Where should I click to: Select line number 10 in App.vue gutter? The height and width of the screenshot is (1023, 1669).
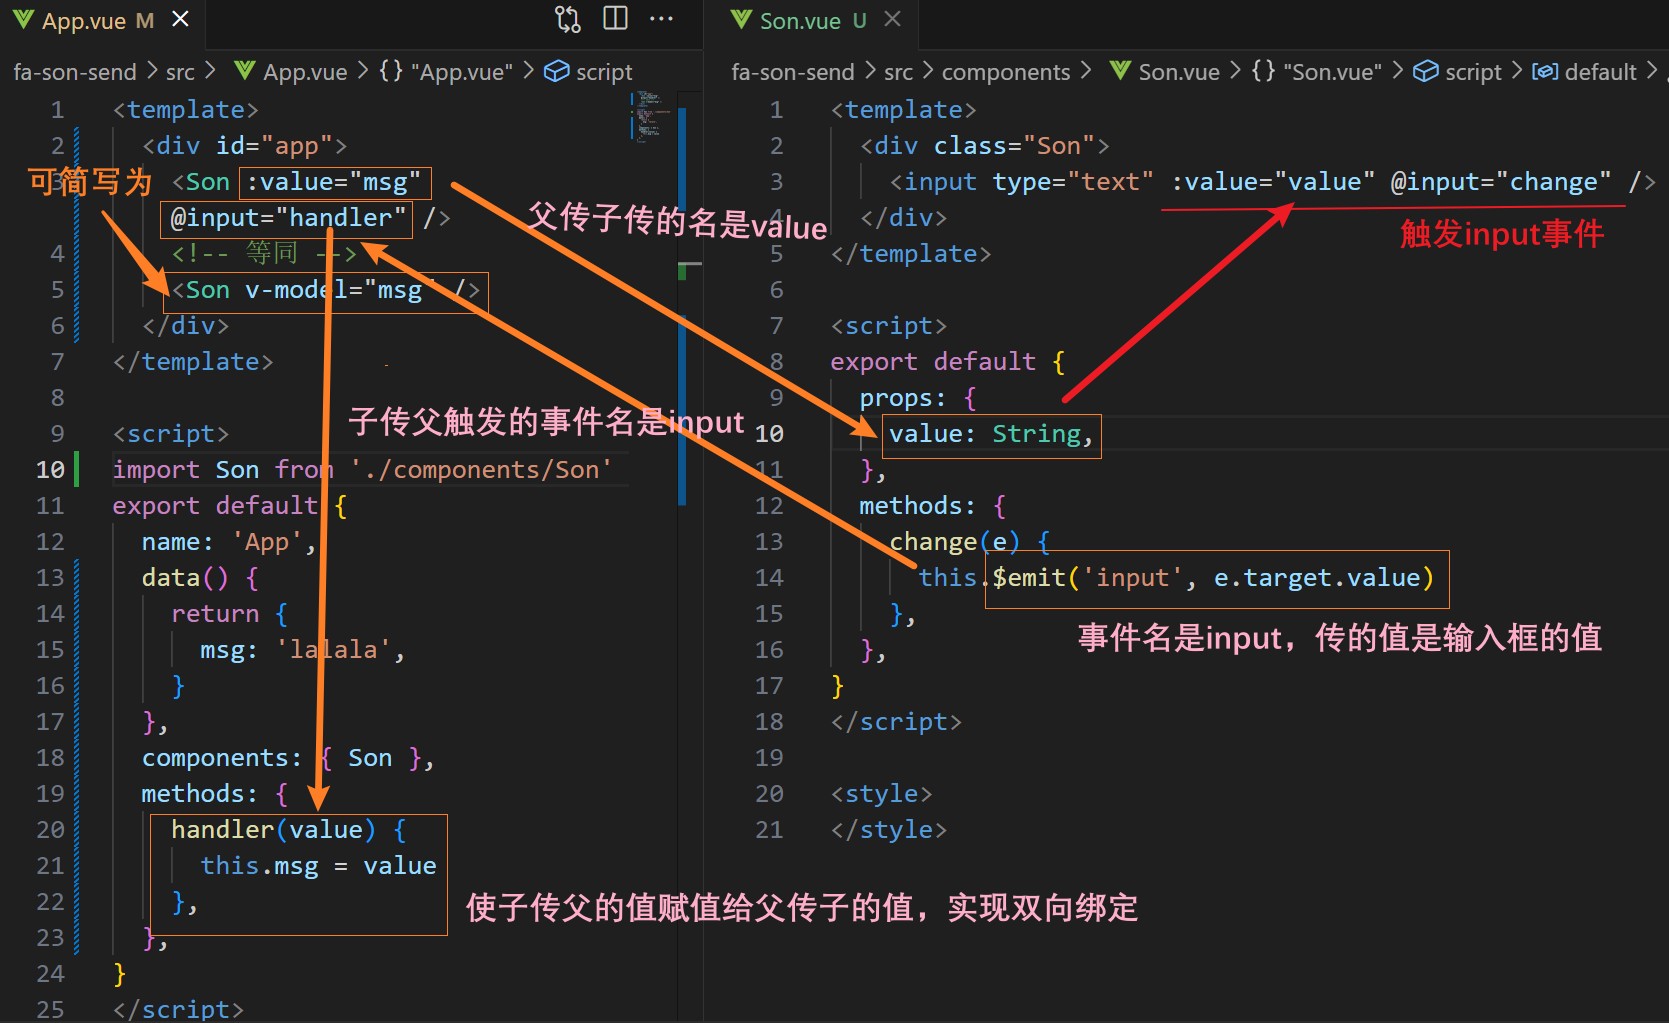point(50,470)
